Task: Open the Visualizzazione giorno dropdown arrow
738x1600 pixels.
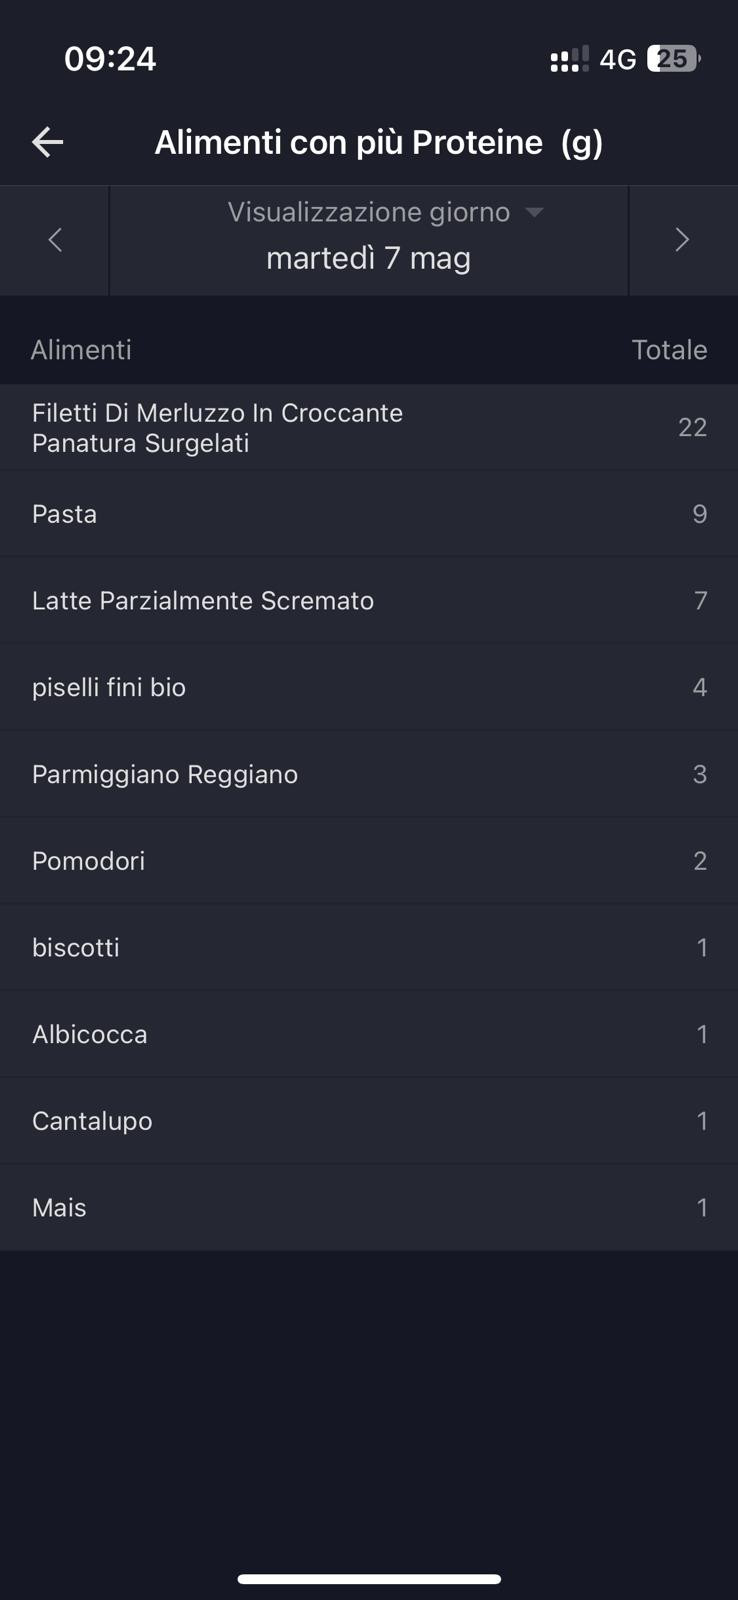Action: (535, 212)
